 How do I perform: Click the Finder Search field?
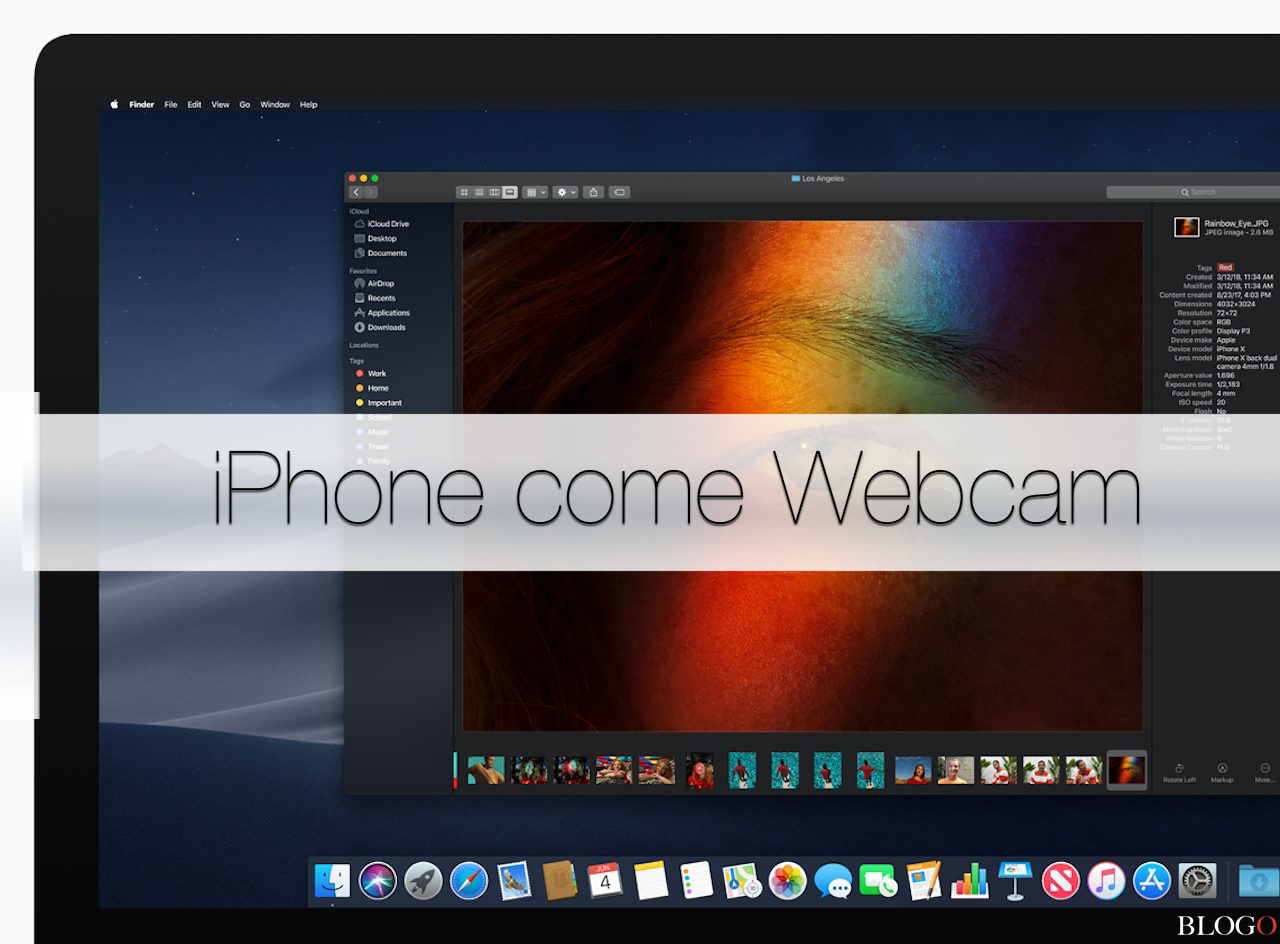coord(1193,192)
